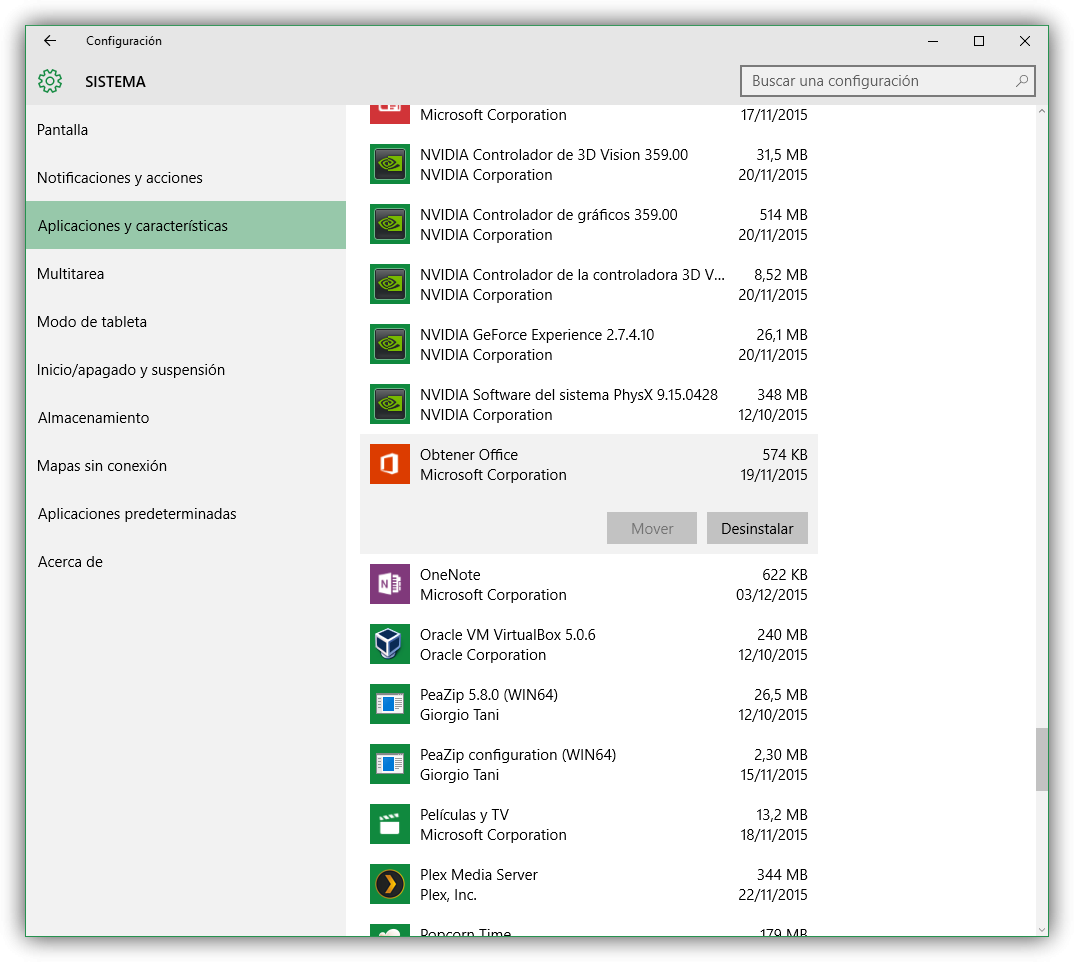
Task: Open Modo de tableta settings
Action: (x=186, y=321)
